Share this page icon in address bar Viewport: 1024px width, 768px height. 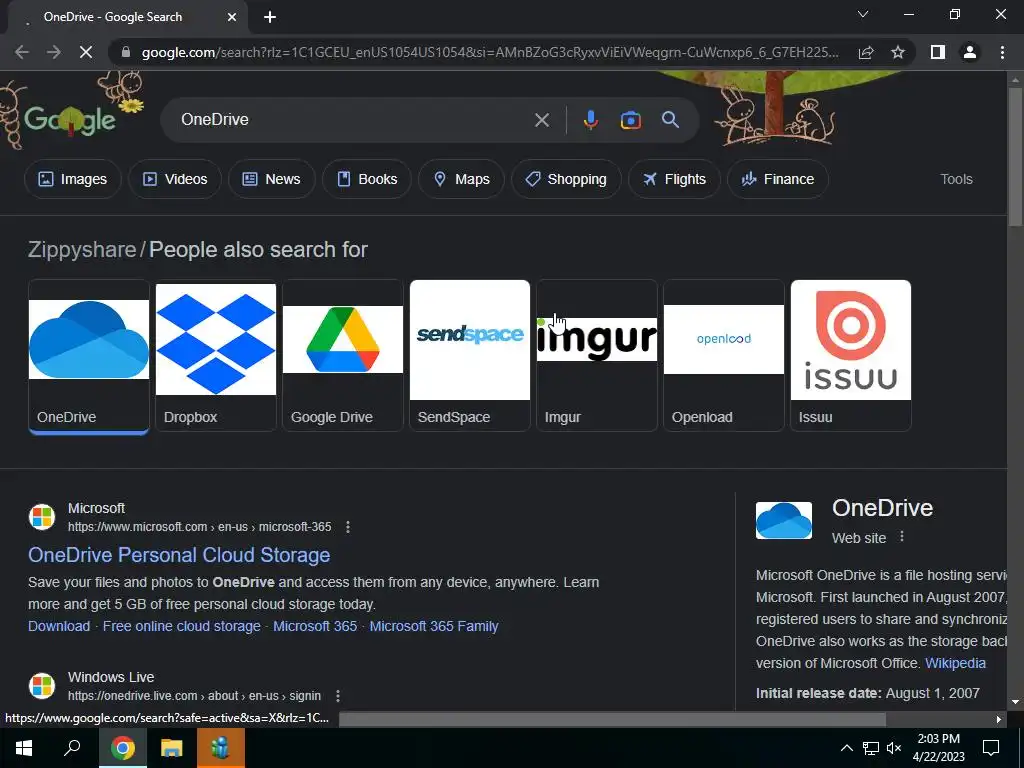pos(866,52)
